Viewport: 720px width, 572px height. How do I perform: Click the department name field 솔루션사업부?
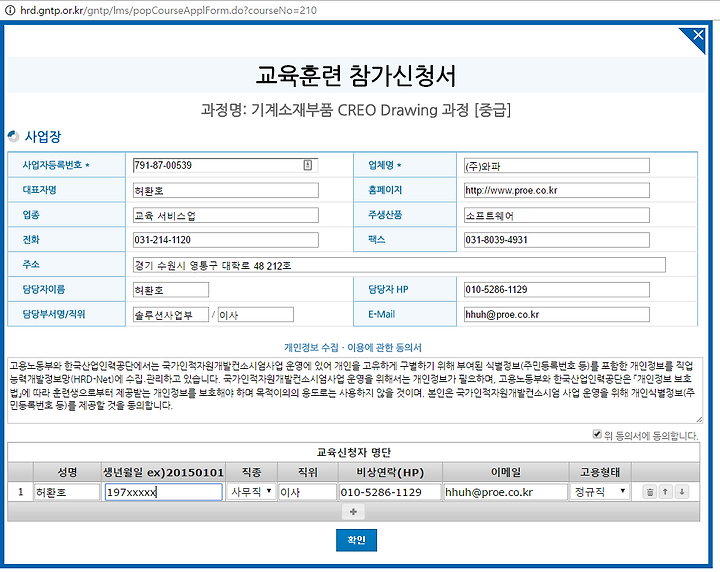tap(171, 315)
